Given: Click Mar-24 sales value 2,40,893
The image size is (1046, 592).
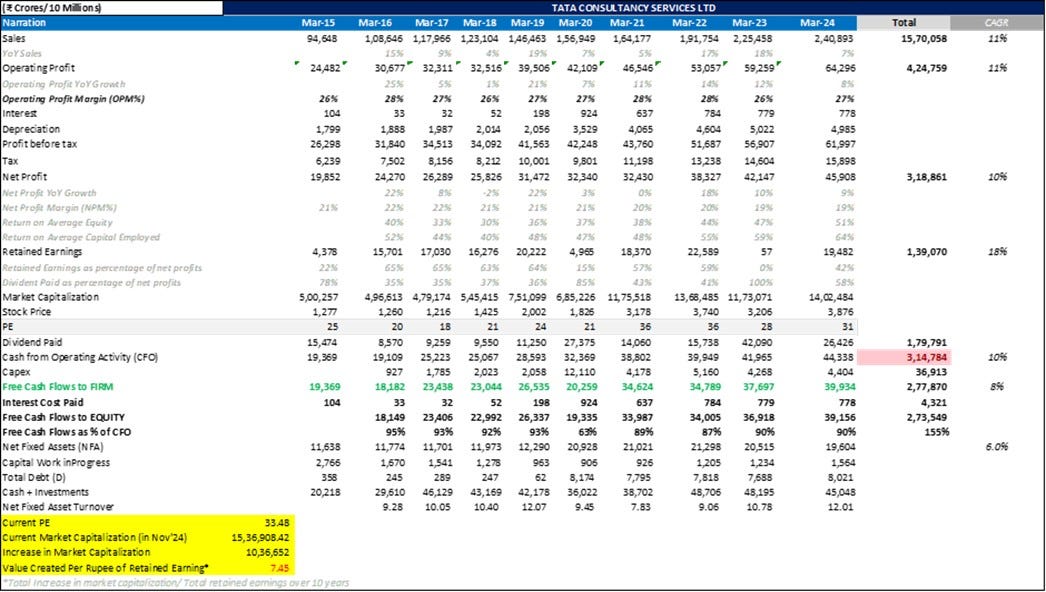Looking at the screenshot, I should coord(833,39).
